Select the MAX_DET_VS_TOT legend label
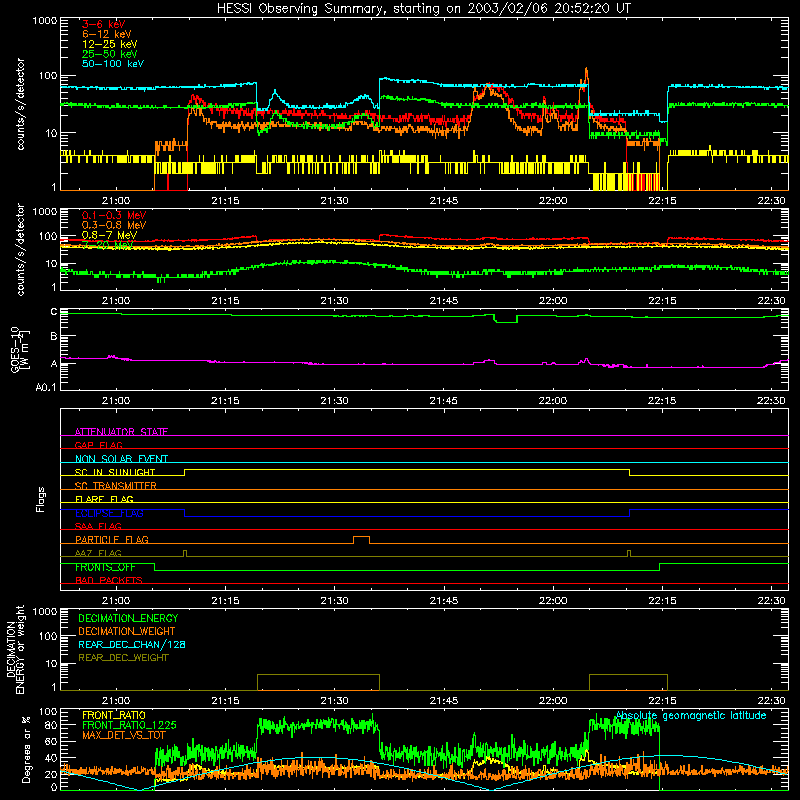 pos(124,735)
